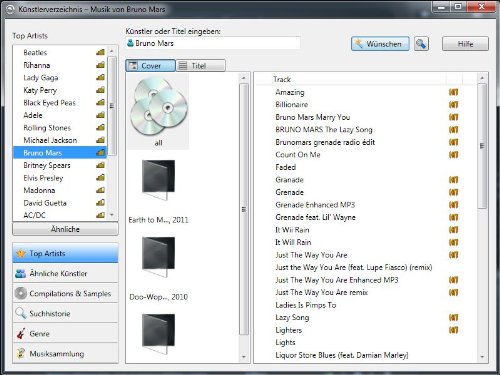The width and height of the screenshot is (500, 375).
Task: Click the disc icon of Compilations & Samples
Action: (x=21, y=293)
